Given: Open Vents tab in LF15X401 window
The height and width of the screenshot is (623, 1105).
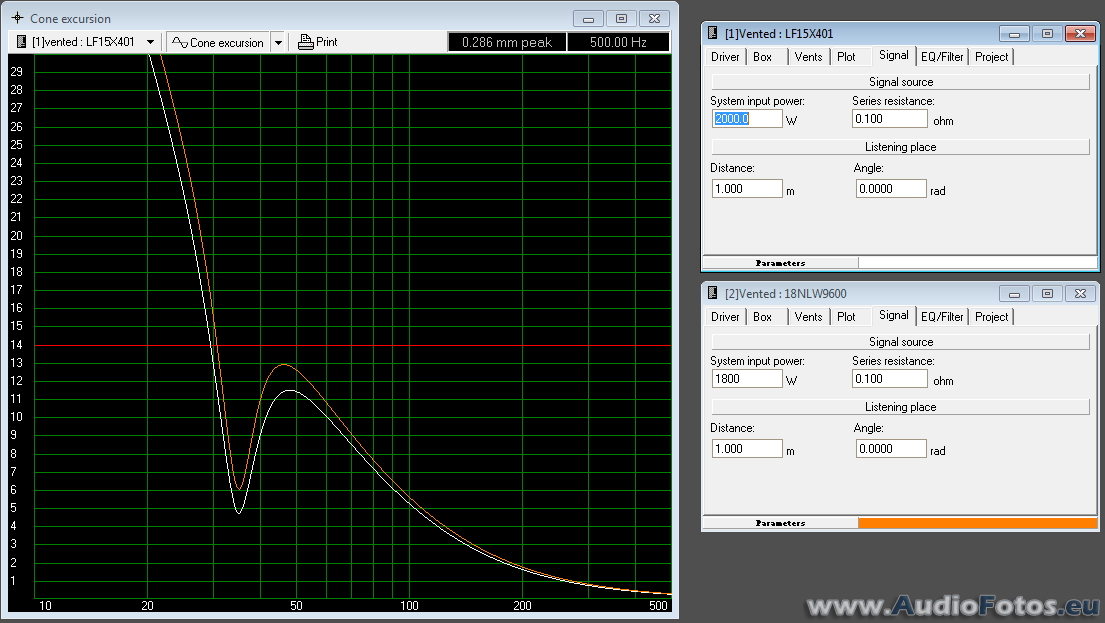Looking at the screenshot, I should click(808, 57).
